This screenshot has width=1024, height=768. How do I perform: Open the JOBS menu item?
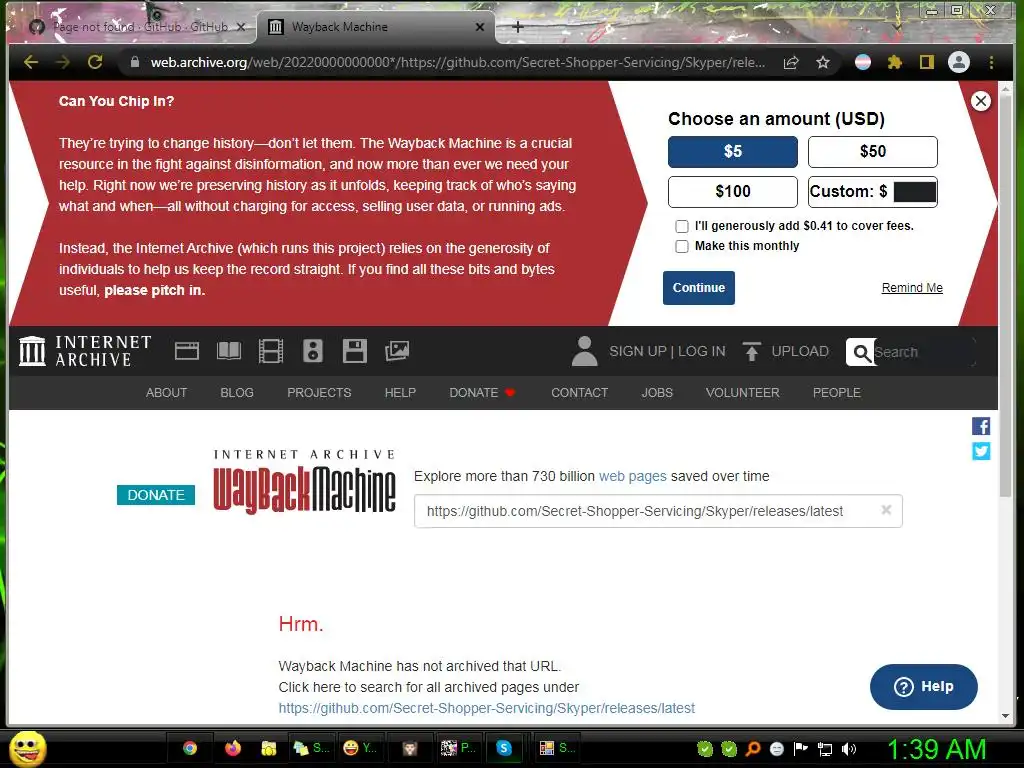coord(656,392)
